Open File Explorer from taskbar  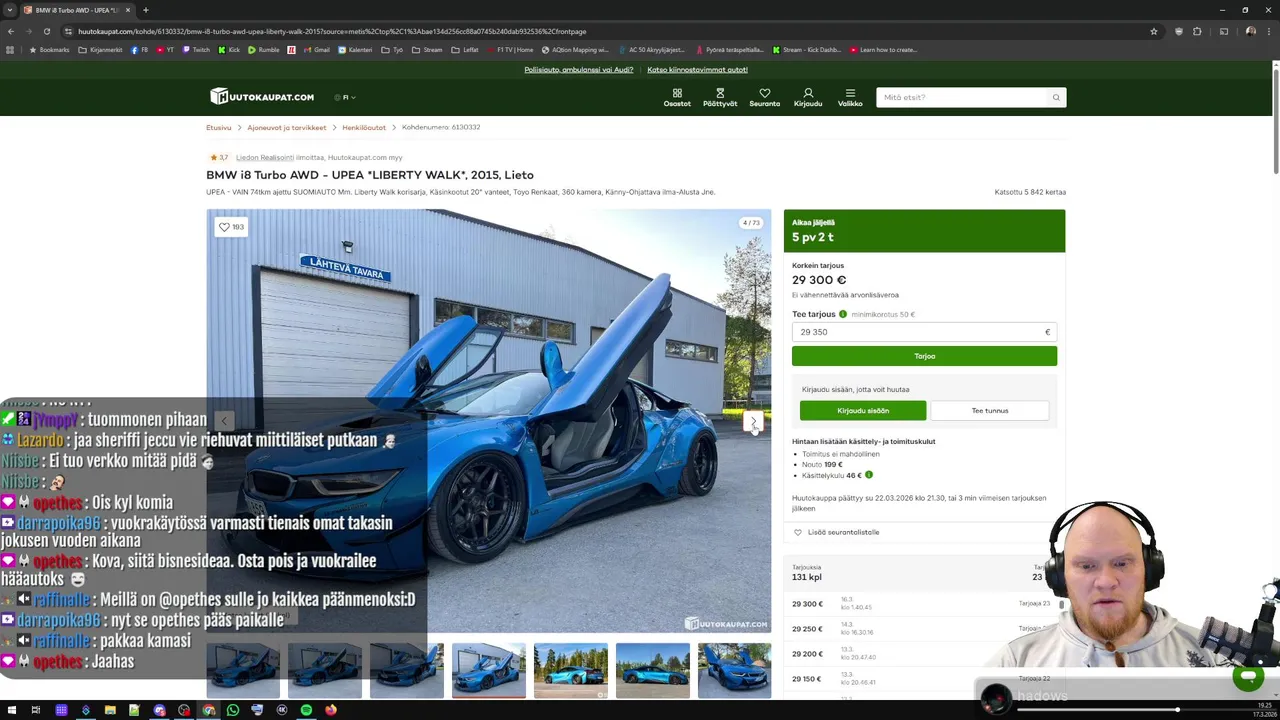click(x=110, y=710)
